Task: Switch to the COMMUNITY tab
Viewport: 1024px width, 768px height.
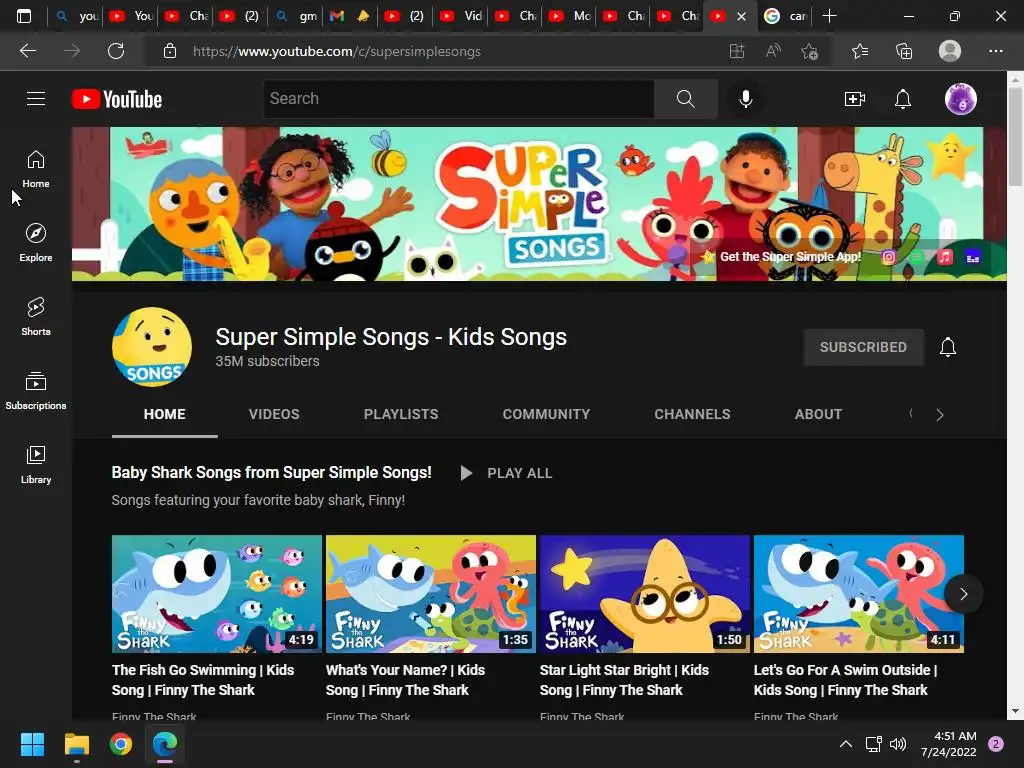Action: pyautogui.click(x=546, y=414)
